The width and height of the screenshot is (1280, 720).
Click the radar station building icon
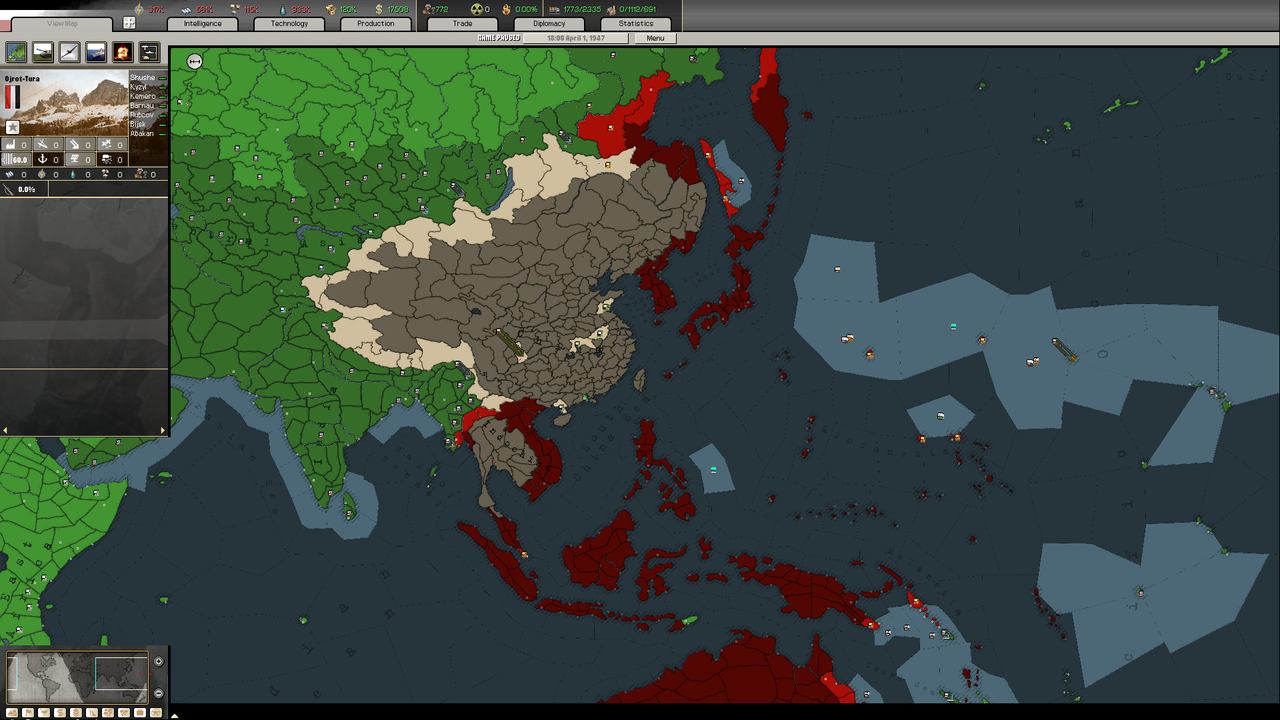click(x=75, y=159)
